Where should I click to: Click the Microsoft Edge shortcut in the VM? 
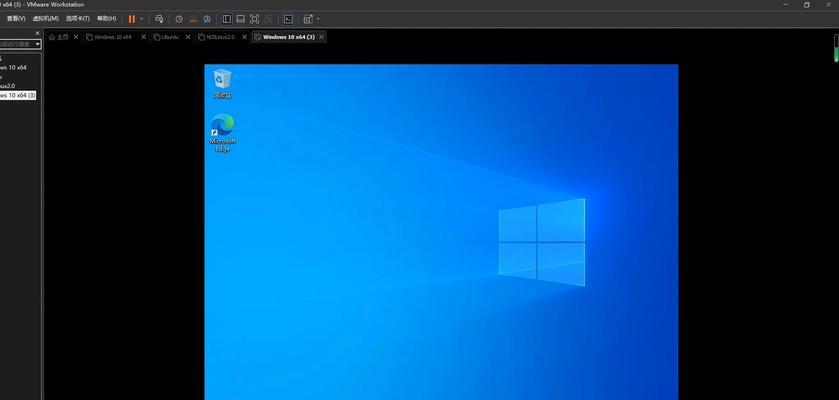[223, 133]
